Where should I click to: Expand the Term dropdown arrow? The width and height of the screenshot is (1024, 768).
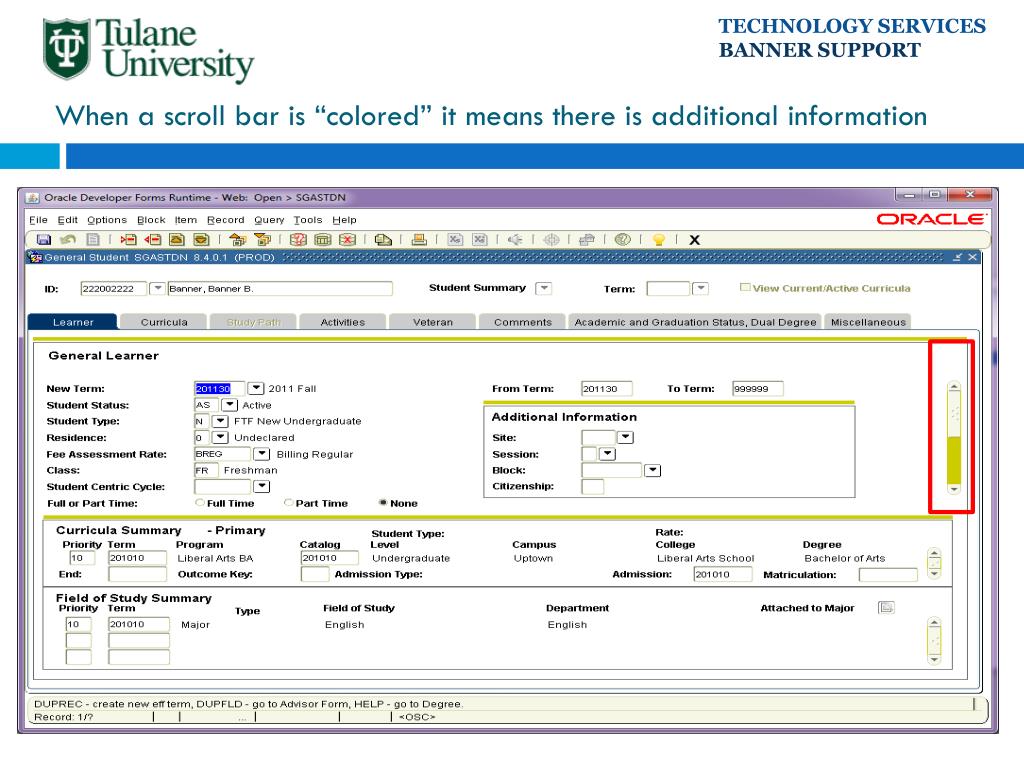point(700,289)
